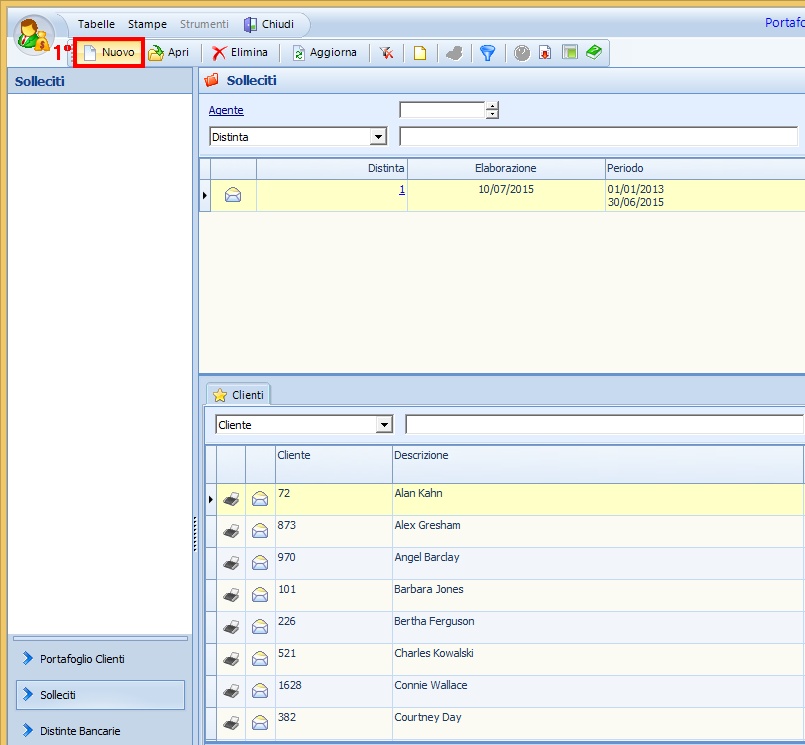
Task: Click the funnel icon with red X
Action: [386, 53]
